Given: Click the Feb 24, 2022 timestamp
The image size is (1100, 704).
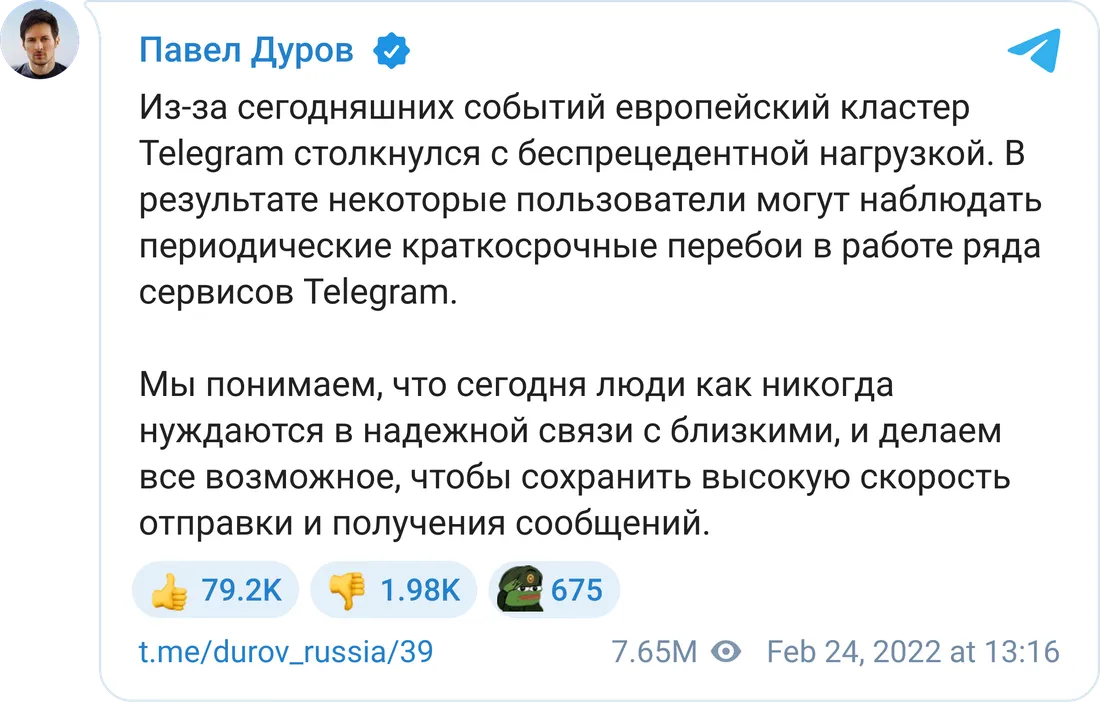Looking at the screenshot, I should (x=912, y=653).
